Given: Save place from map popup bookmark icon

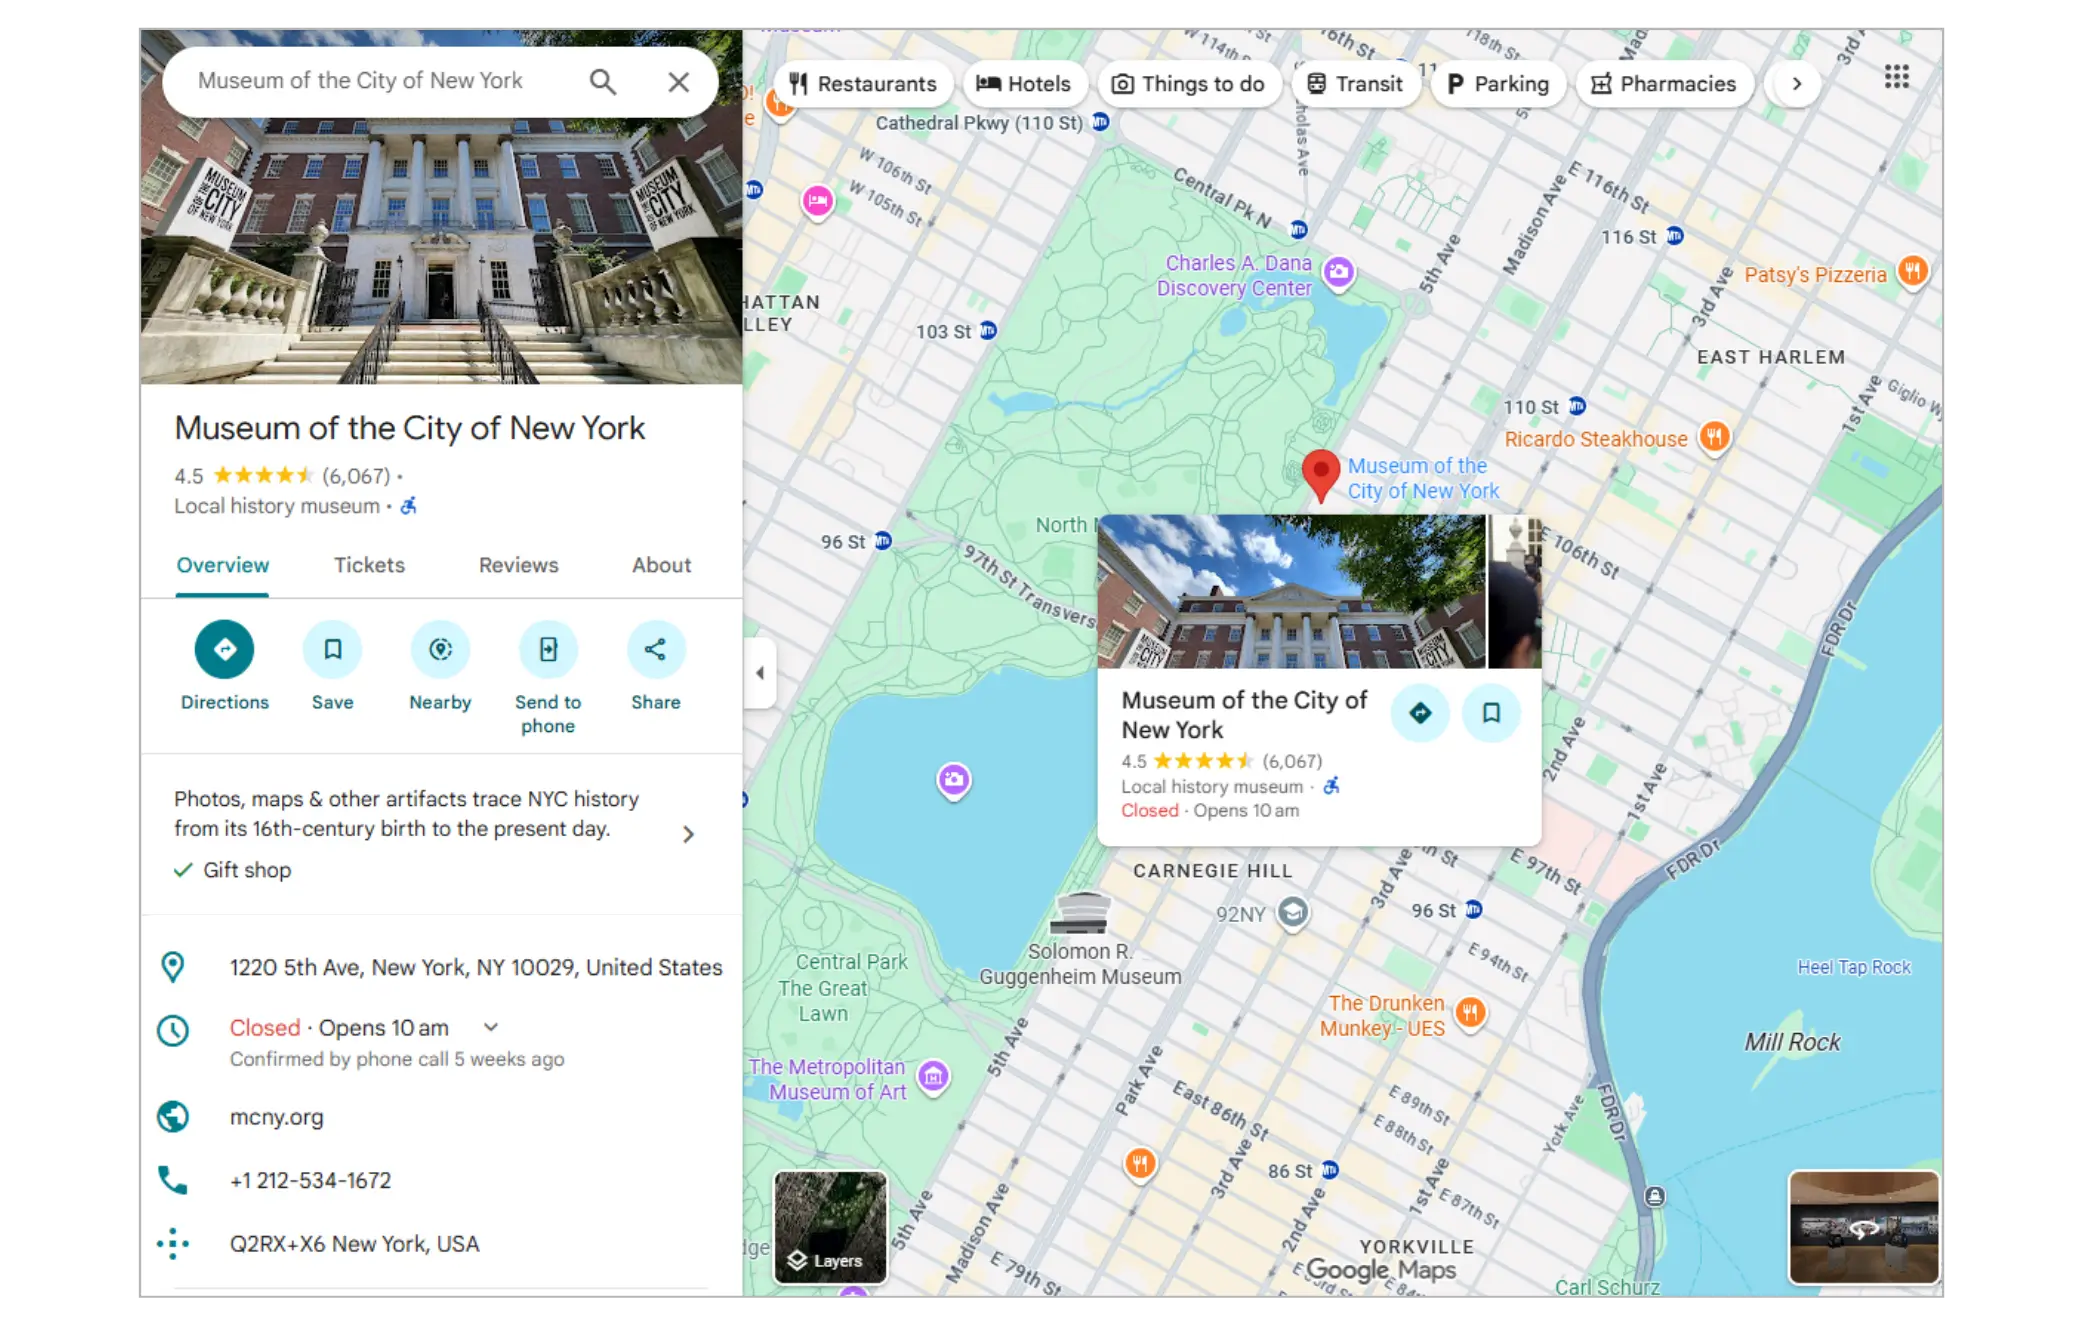Looking at the screenshot, I should point(1491,713).
